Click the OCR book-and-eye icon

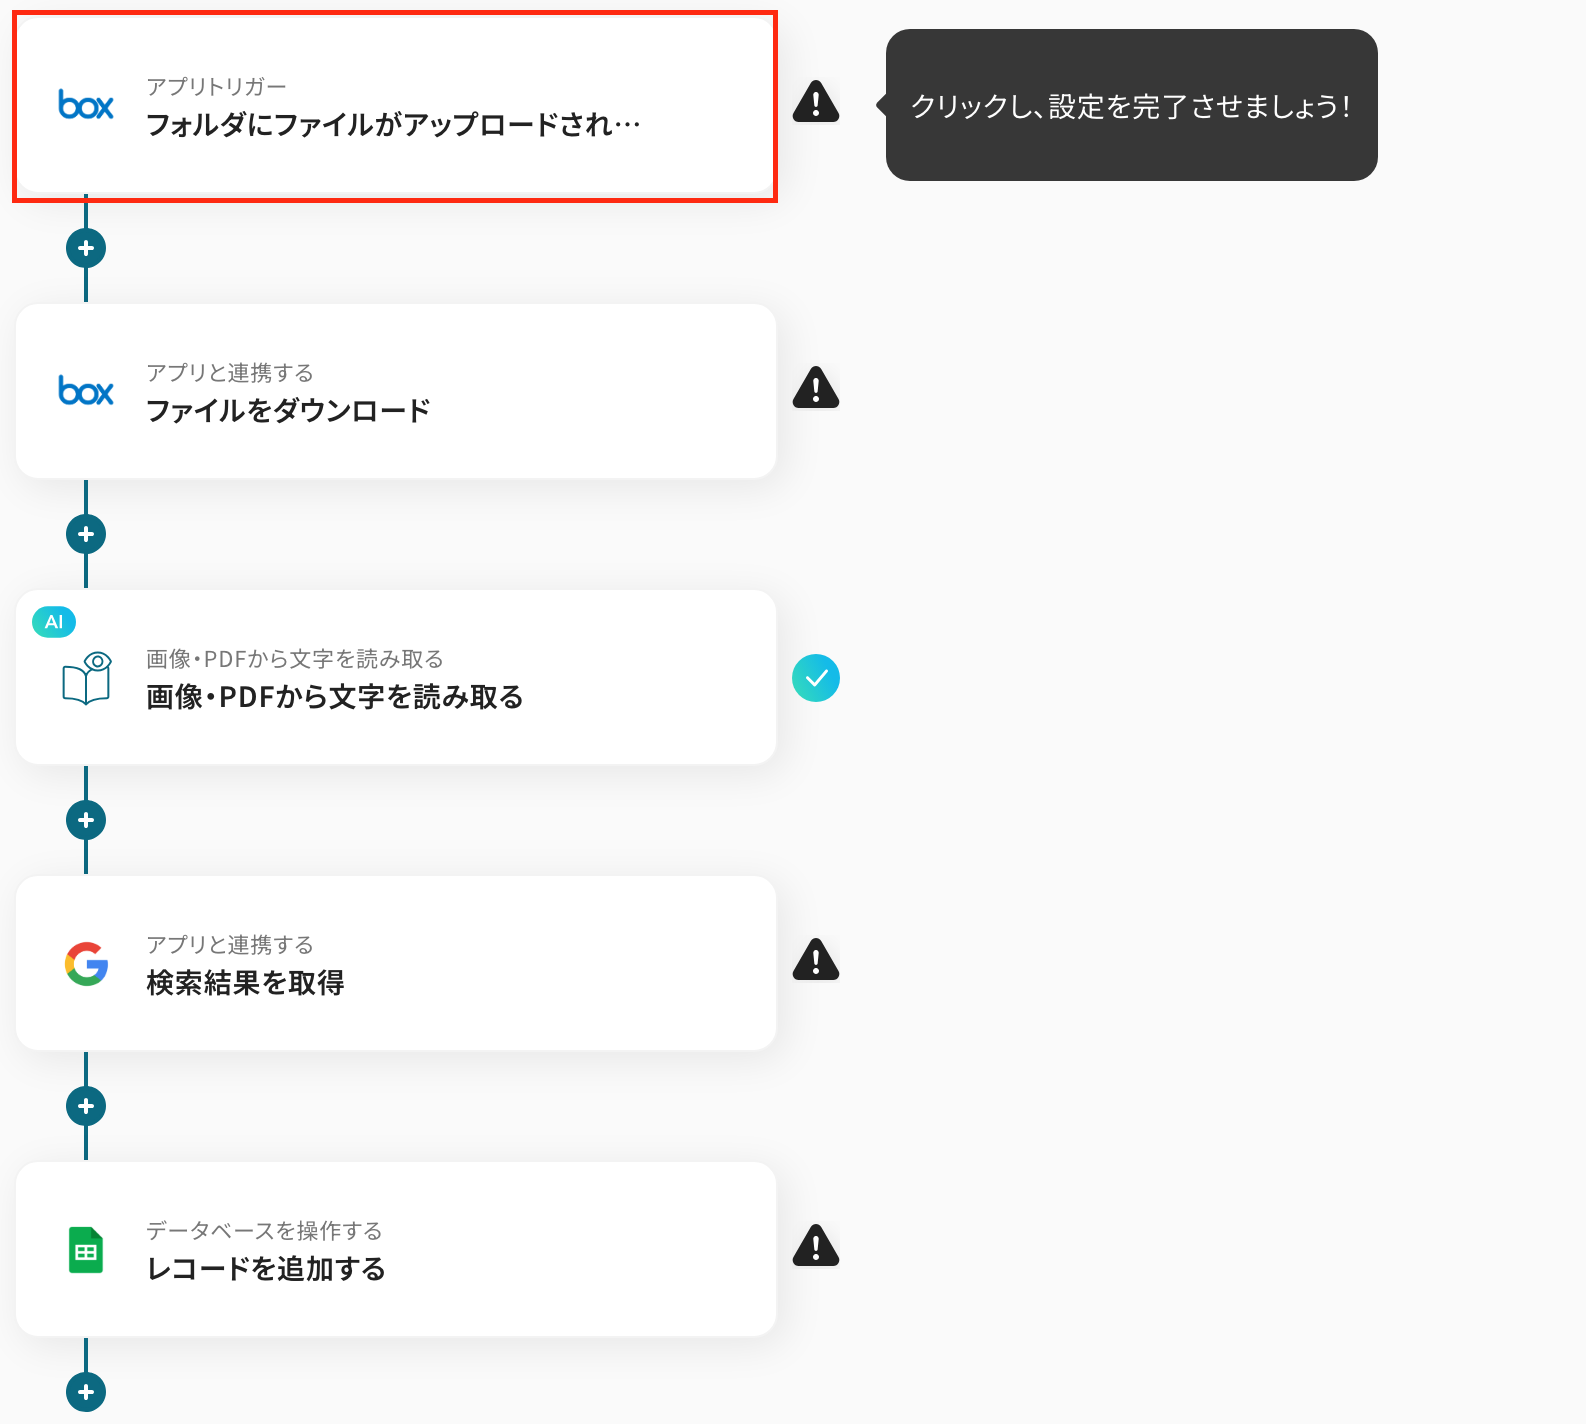tap(87, 678)
